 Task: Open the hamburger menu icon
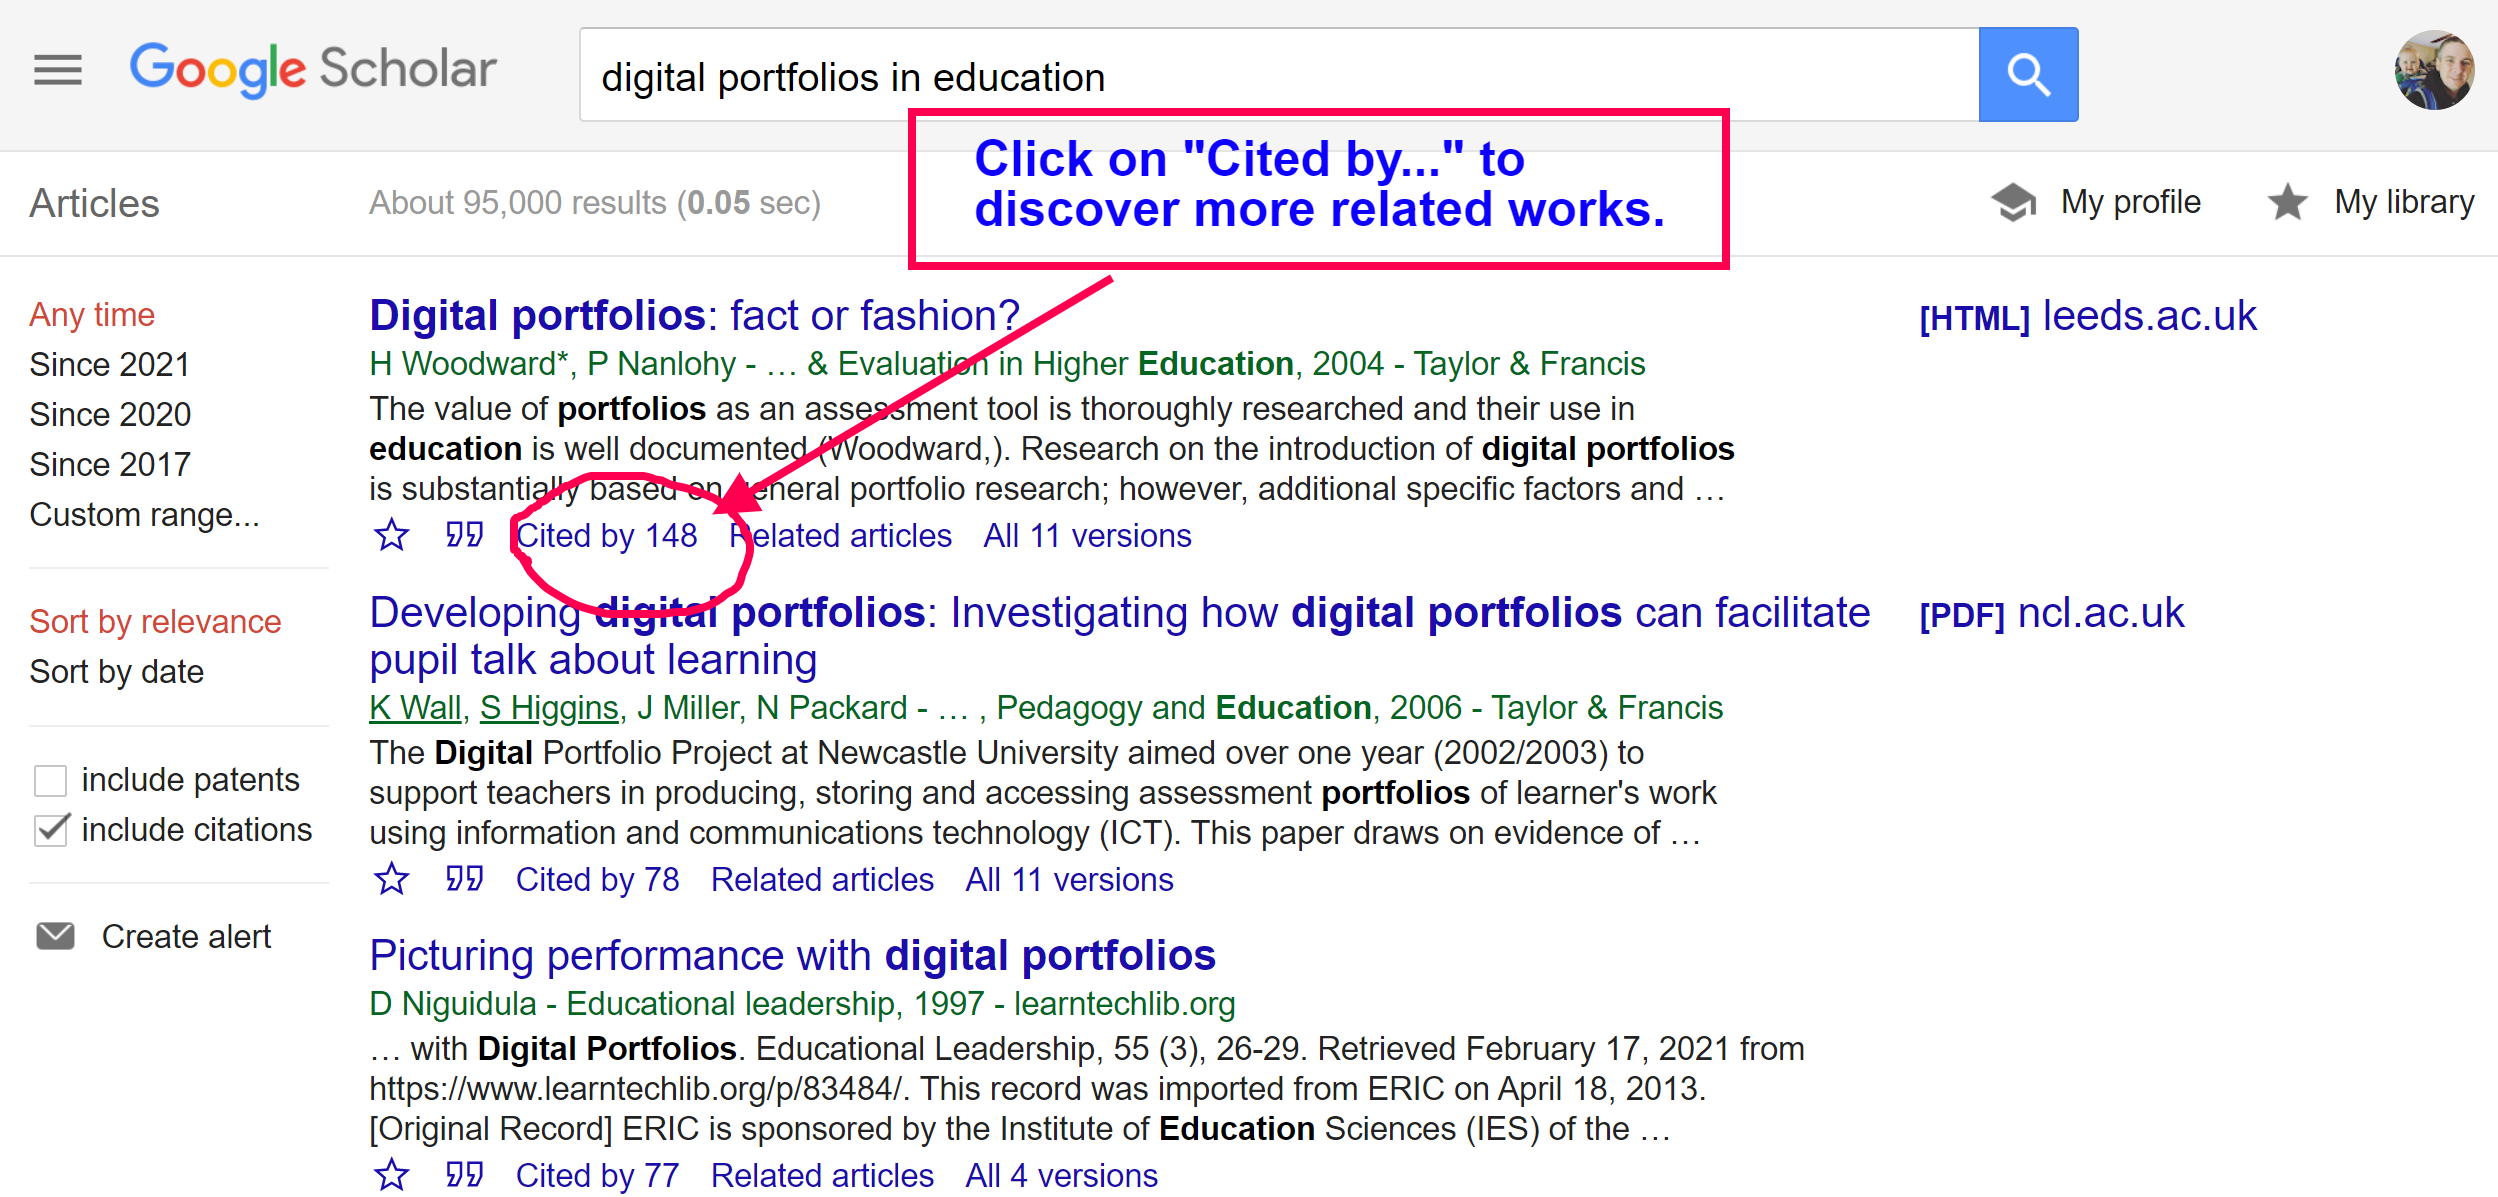57,70
